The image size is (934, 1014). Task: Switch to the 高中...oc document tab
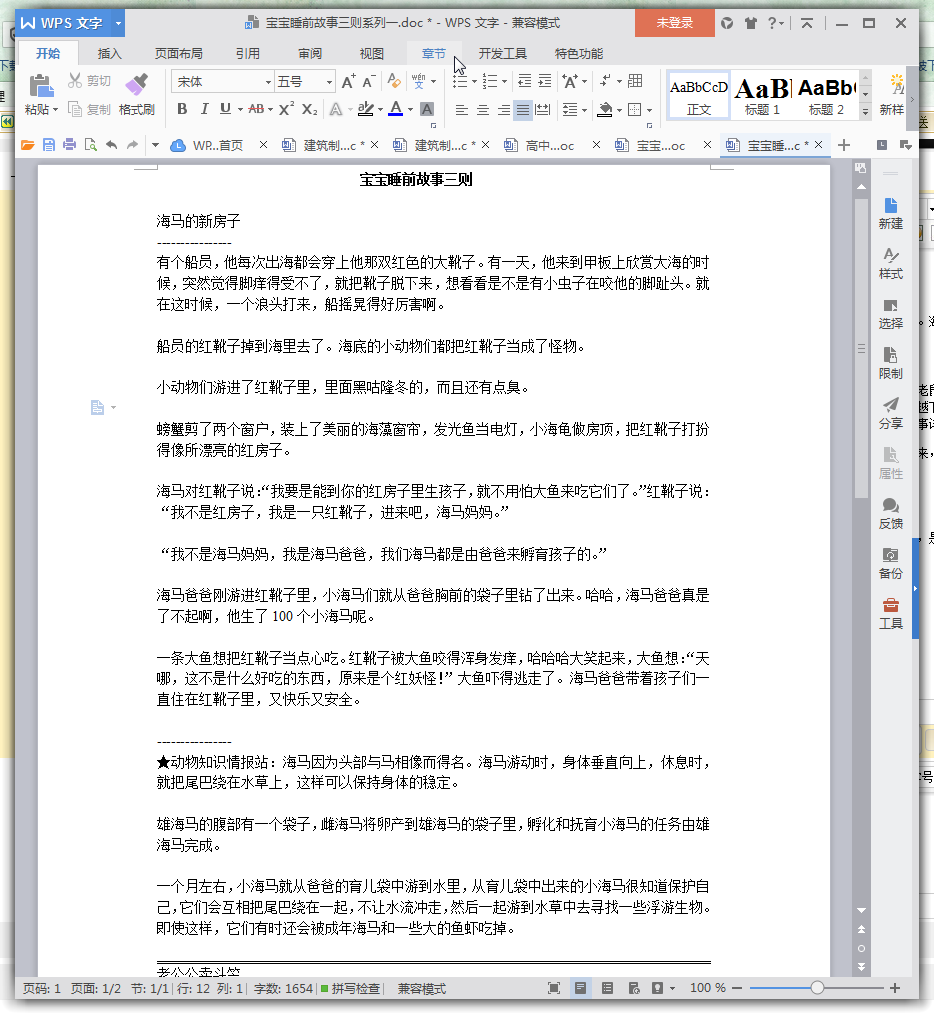click(550, 146)
